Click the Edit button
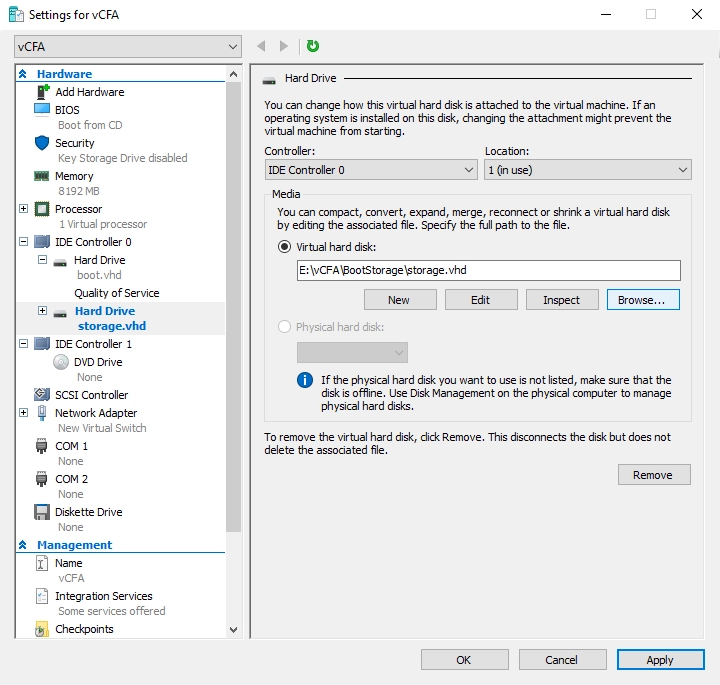 tap(481, 300)
